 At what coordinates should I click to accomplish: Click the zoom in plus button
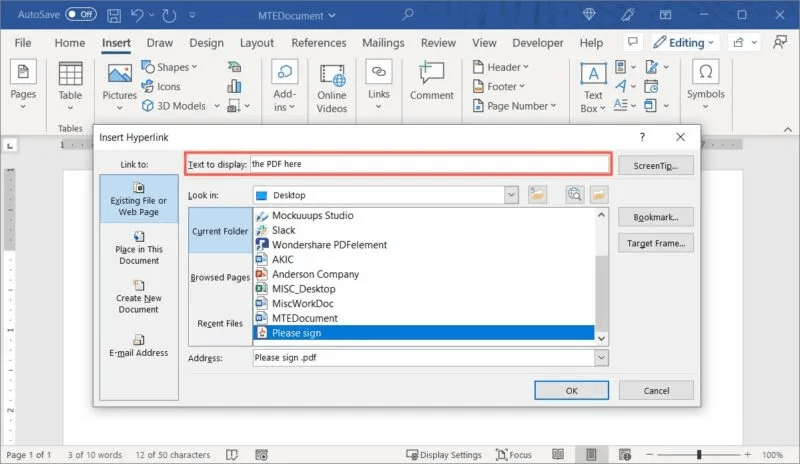pyautogui.click(x=747, y=454)
